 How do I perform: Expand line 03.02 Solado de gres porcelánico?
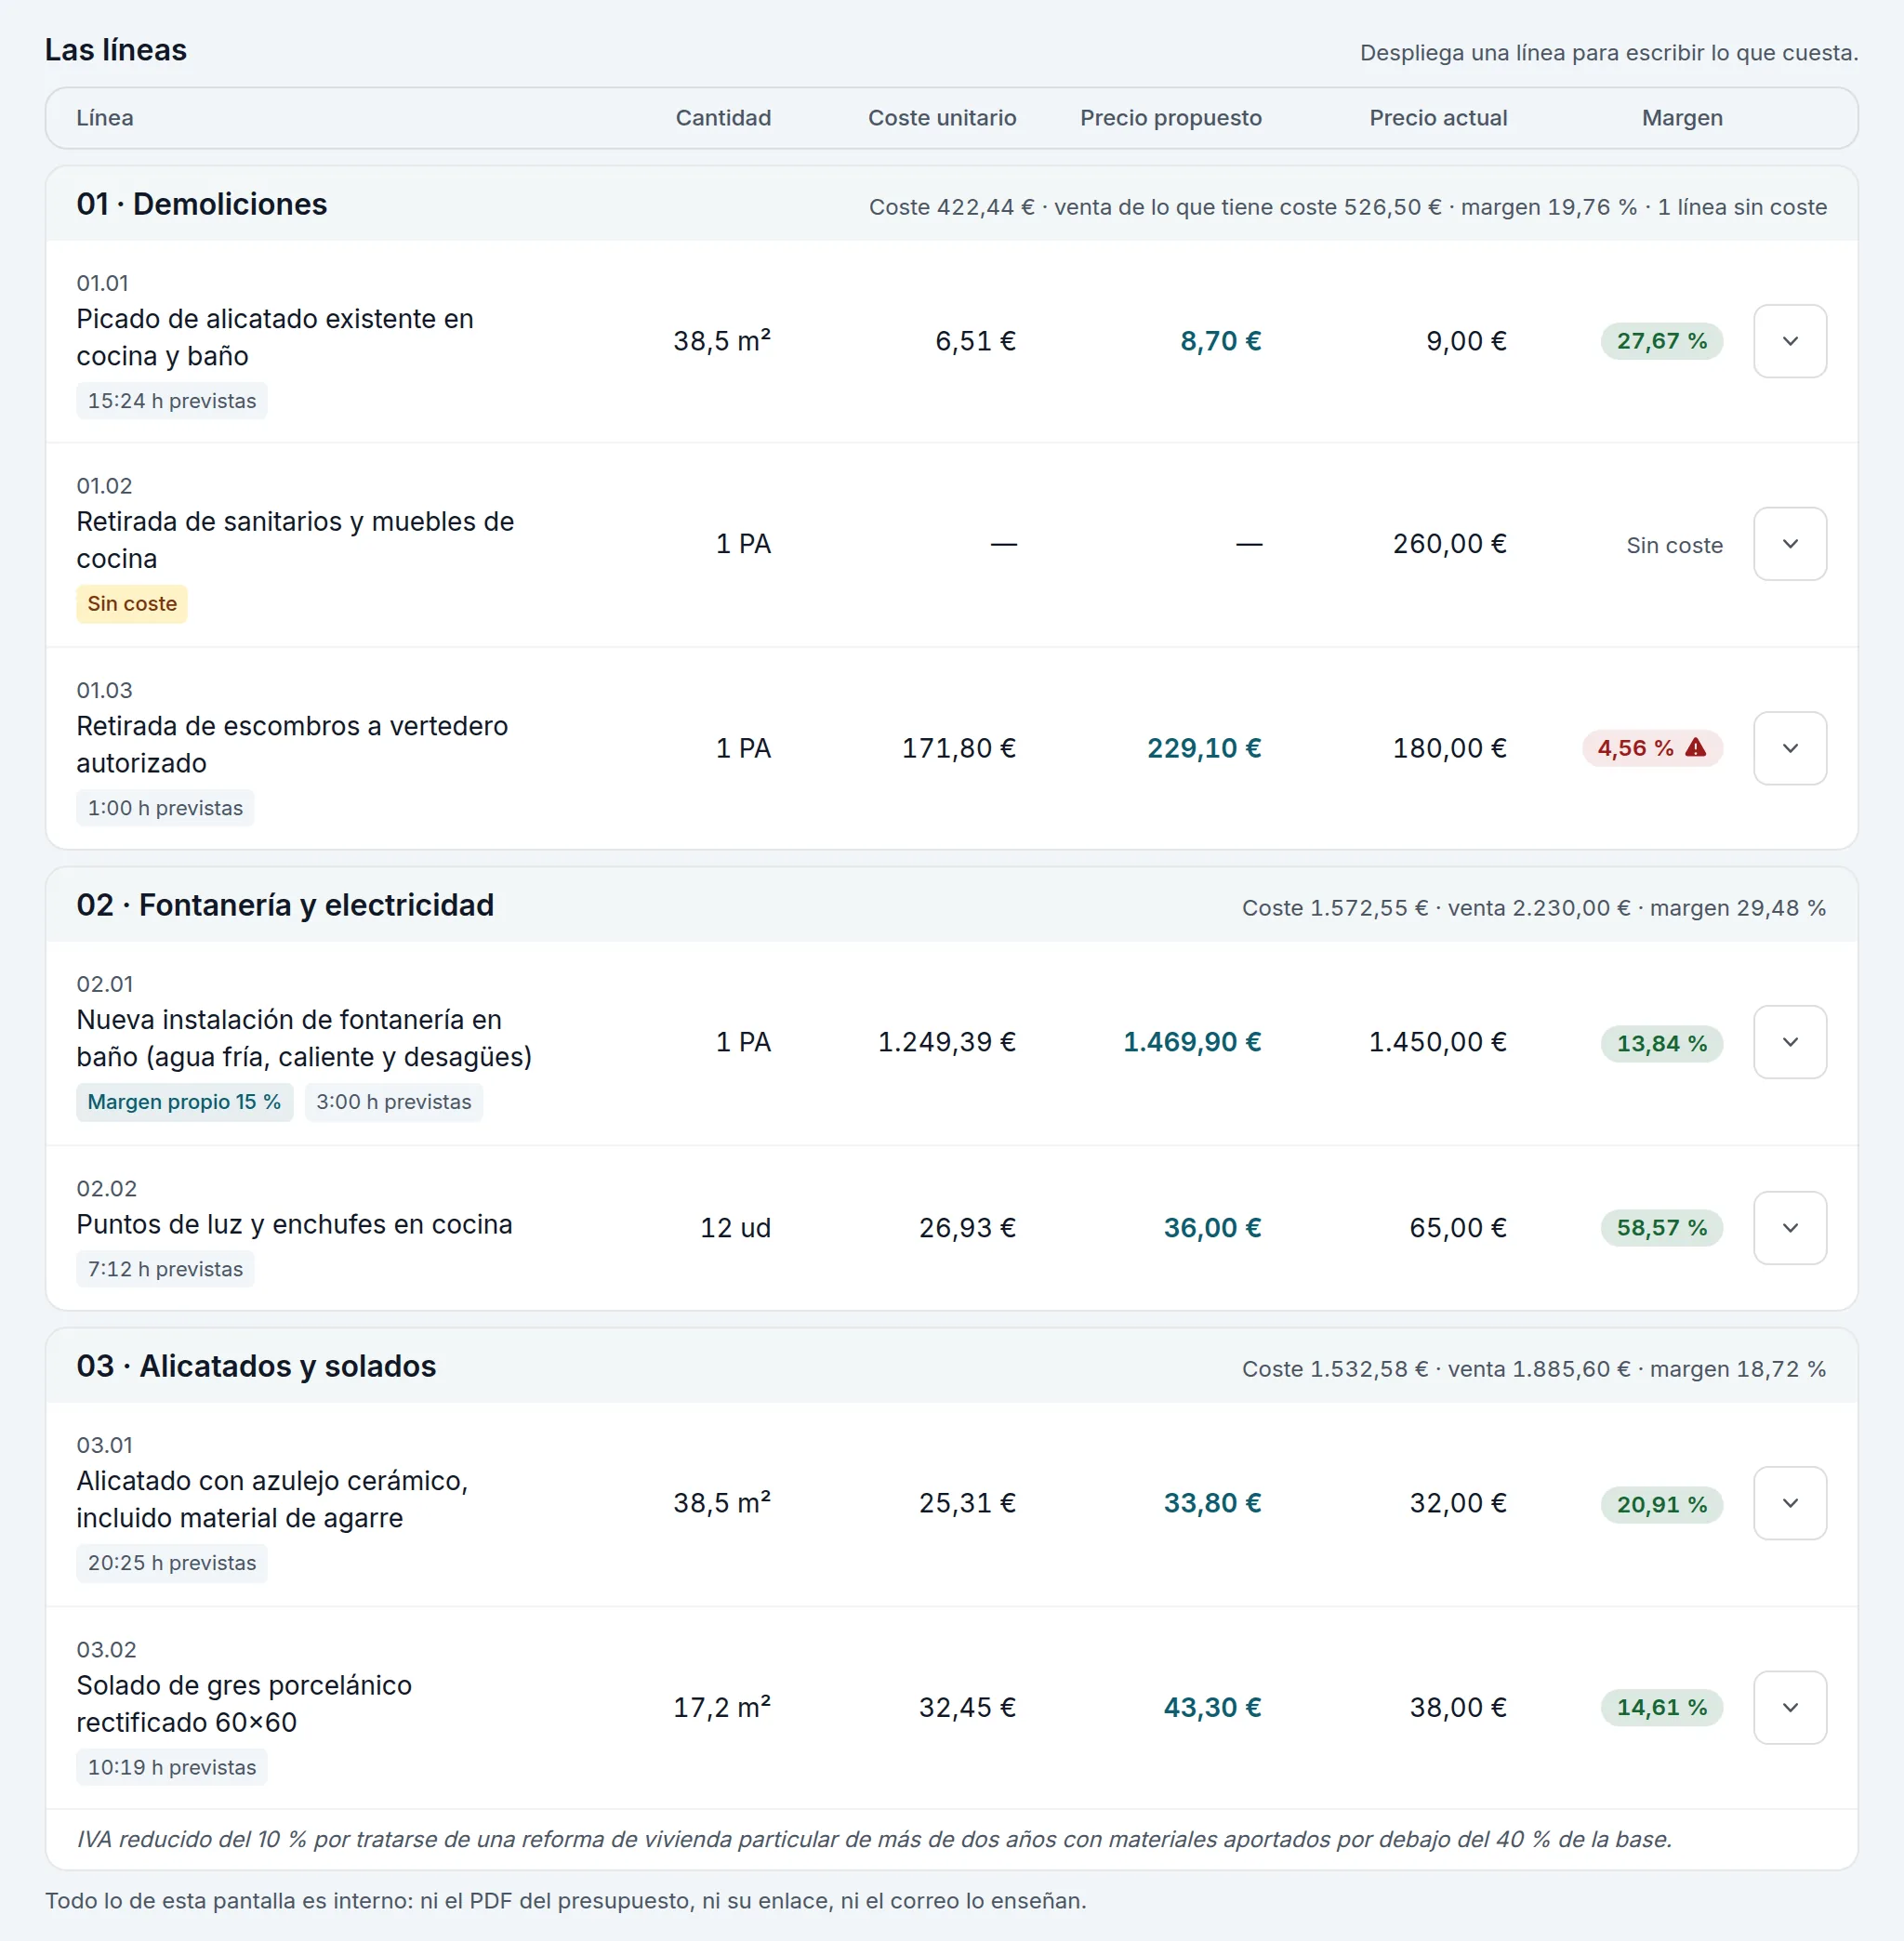1790,1707
